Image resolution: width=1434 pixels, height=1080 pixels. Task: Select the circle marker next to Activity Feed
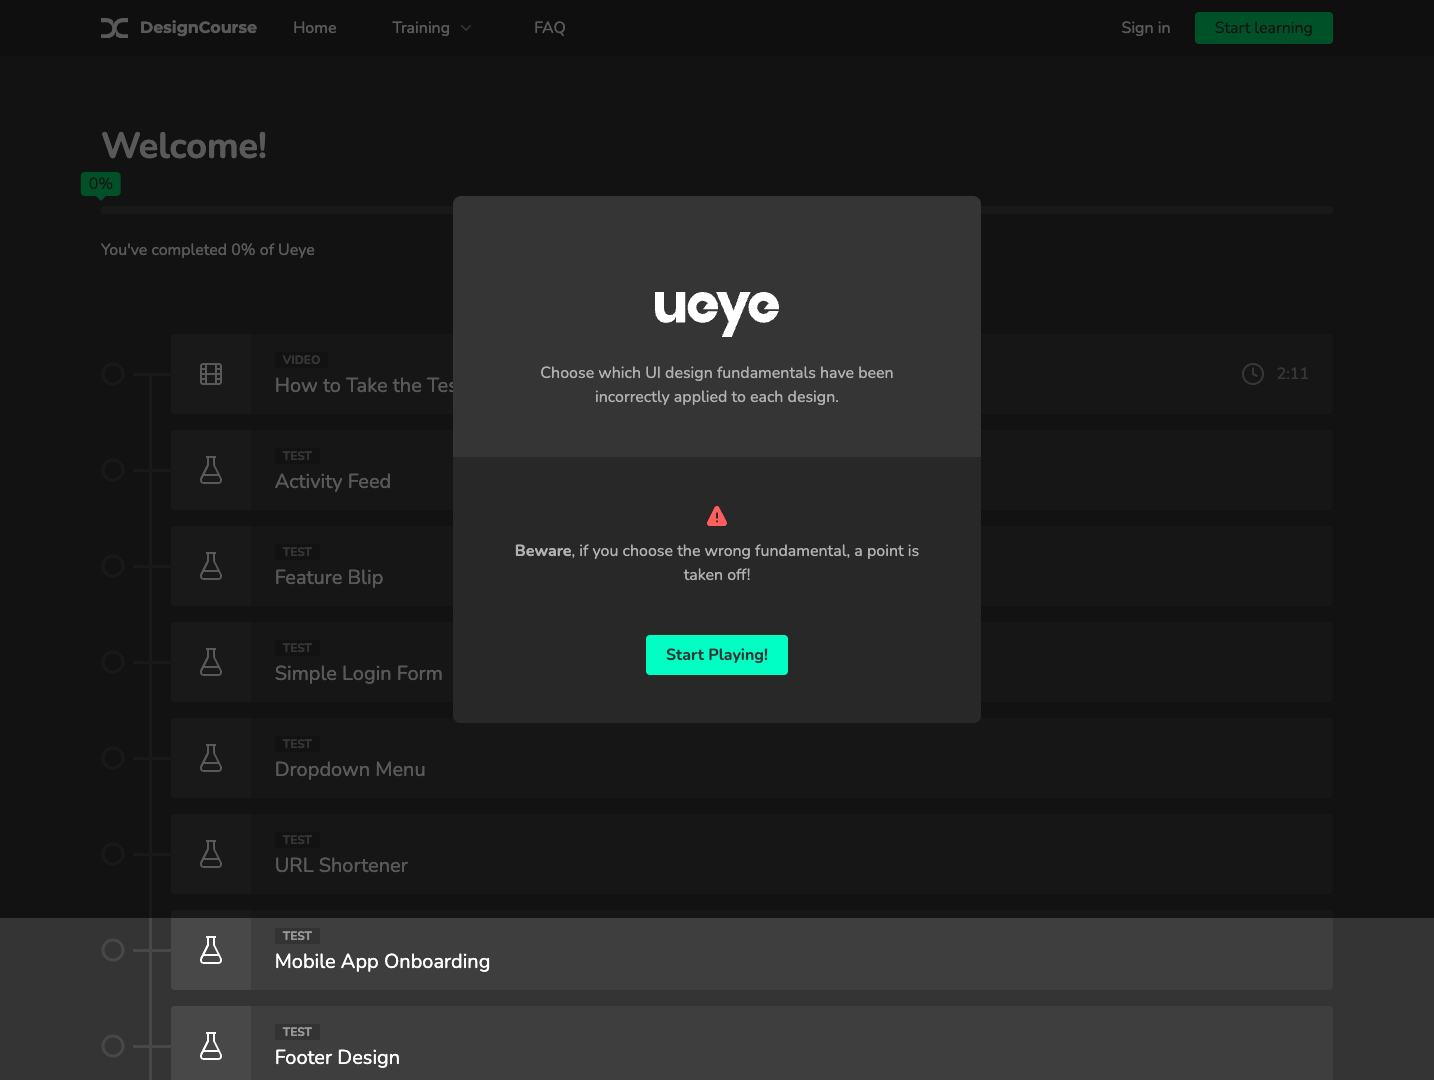tap(112, 469)
